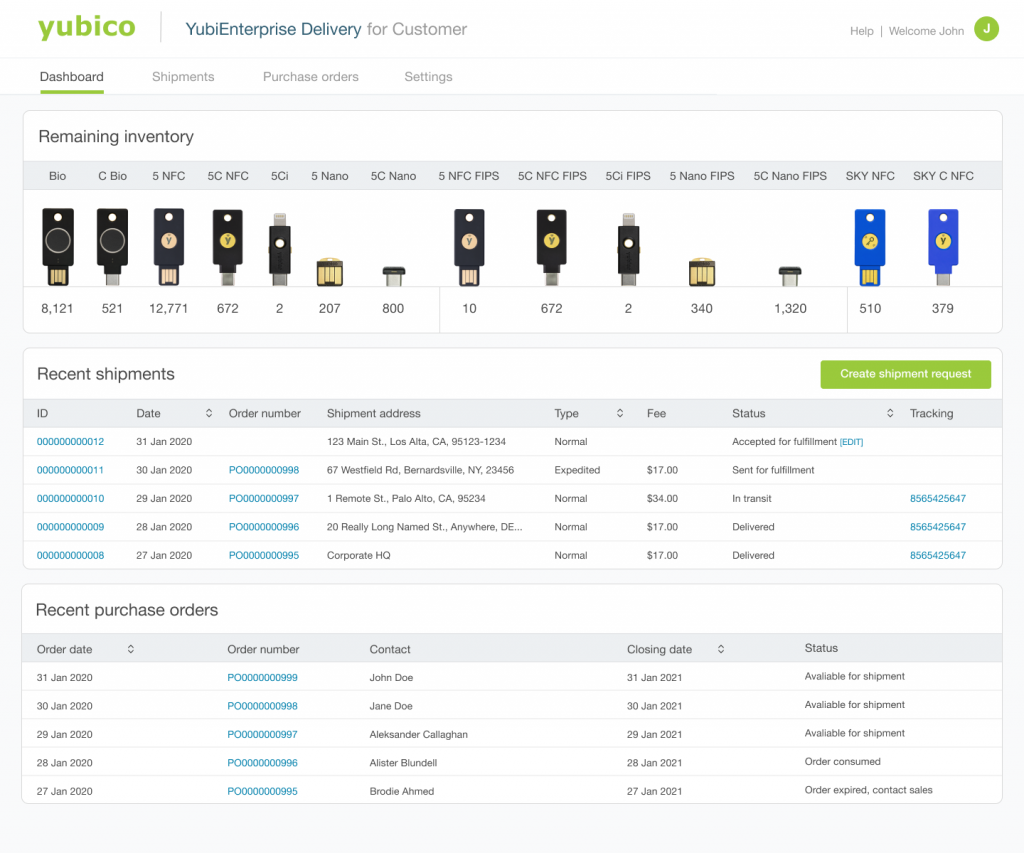1024x853 pixels.
Task: Open shipment ID 000000000012
Action: click(x=71, y=442)
